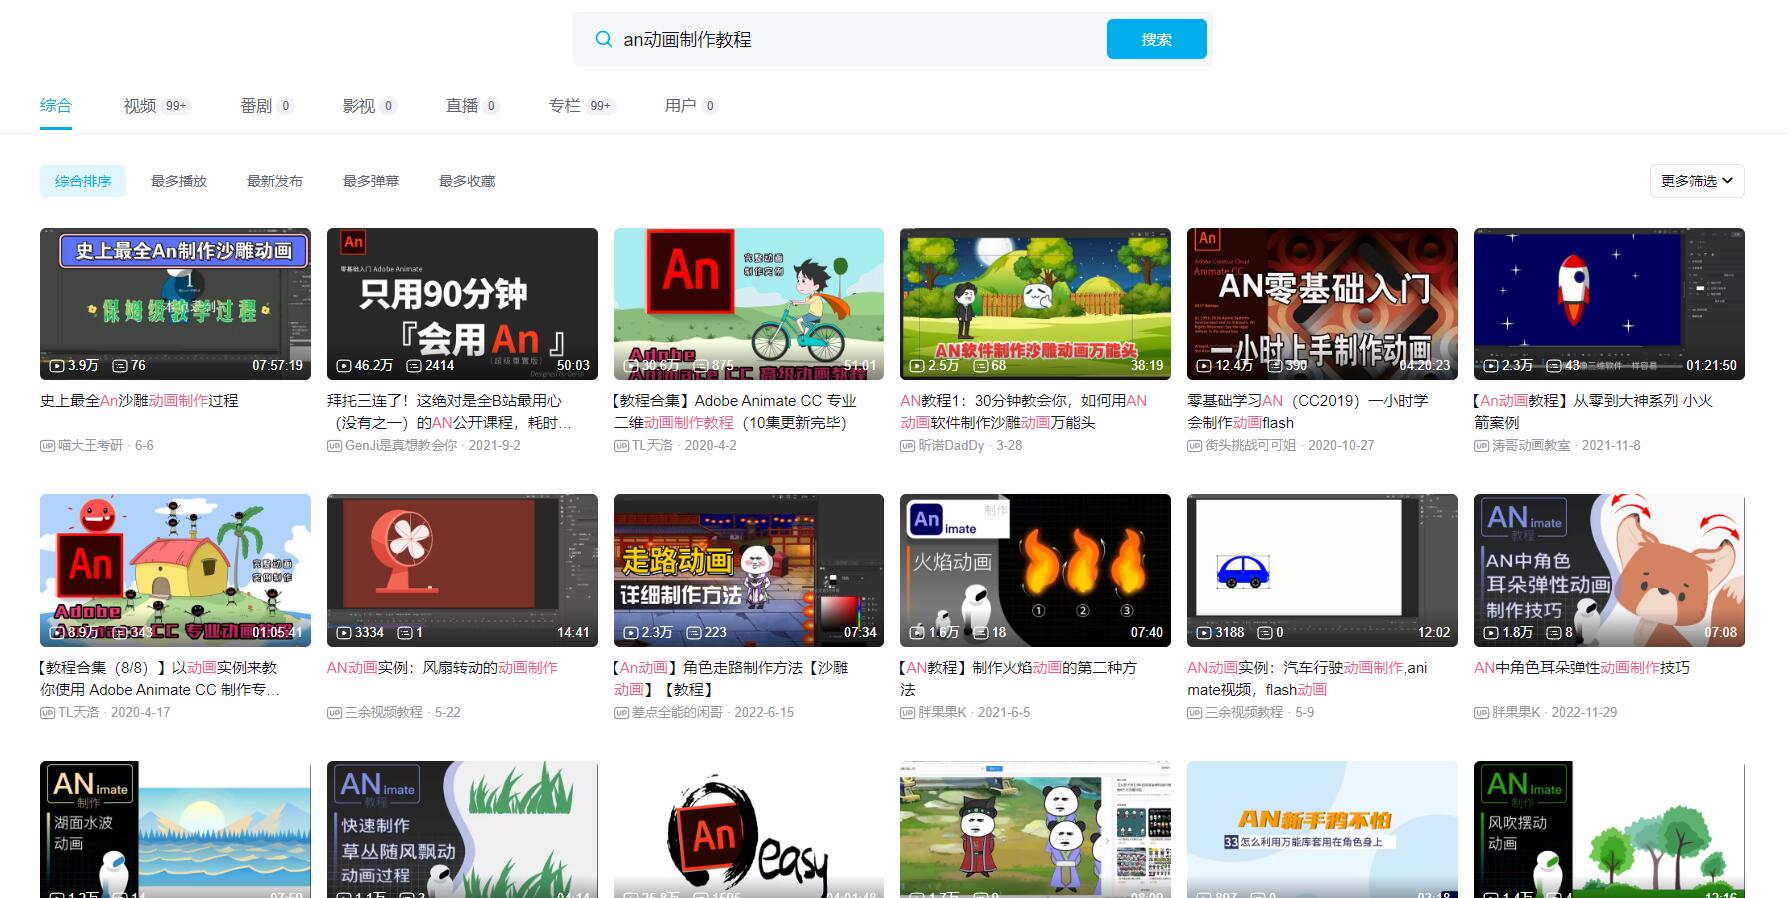Sort results by 最多收藏
Image resolution: width=1788 pixels, height=898 pixels.
(467, 181)
